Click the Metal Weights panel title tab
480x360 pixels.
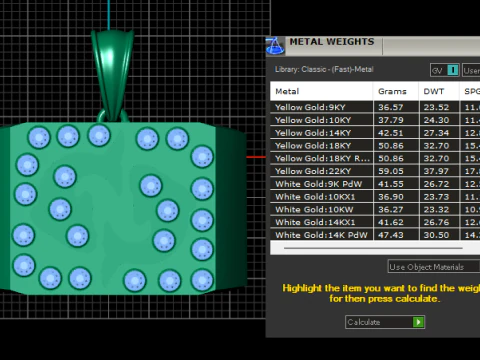click(332, 42)
